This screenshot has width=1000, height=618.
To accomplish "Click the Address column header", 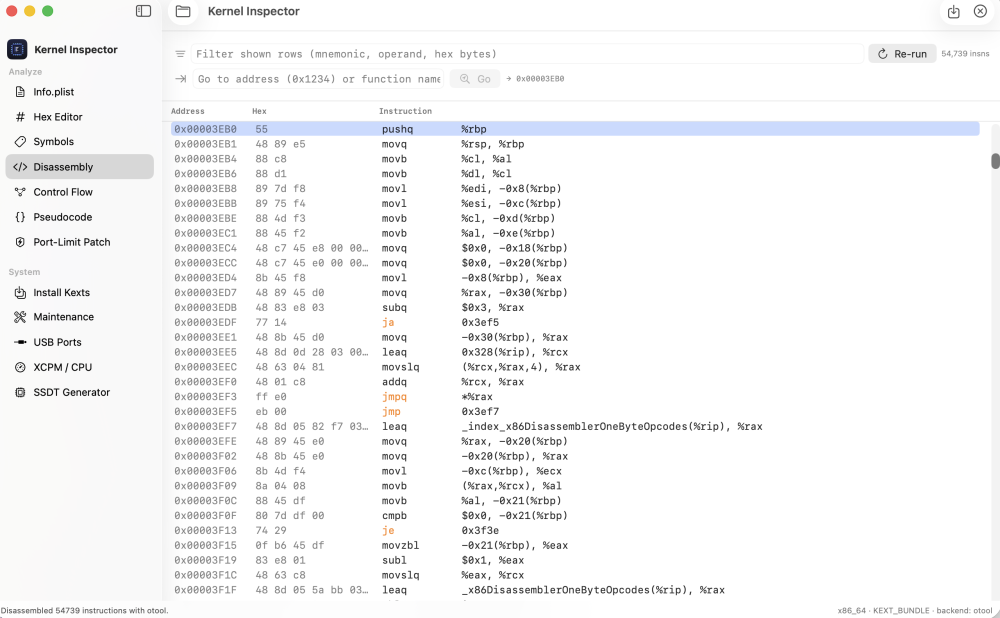I will click(188, 111).
